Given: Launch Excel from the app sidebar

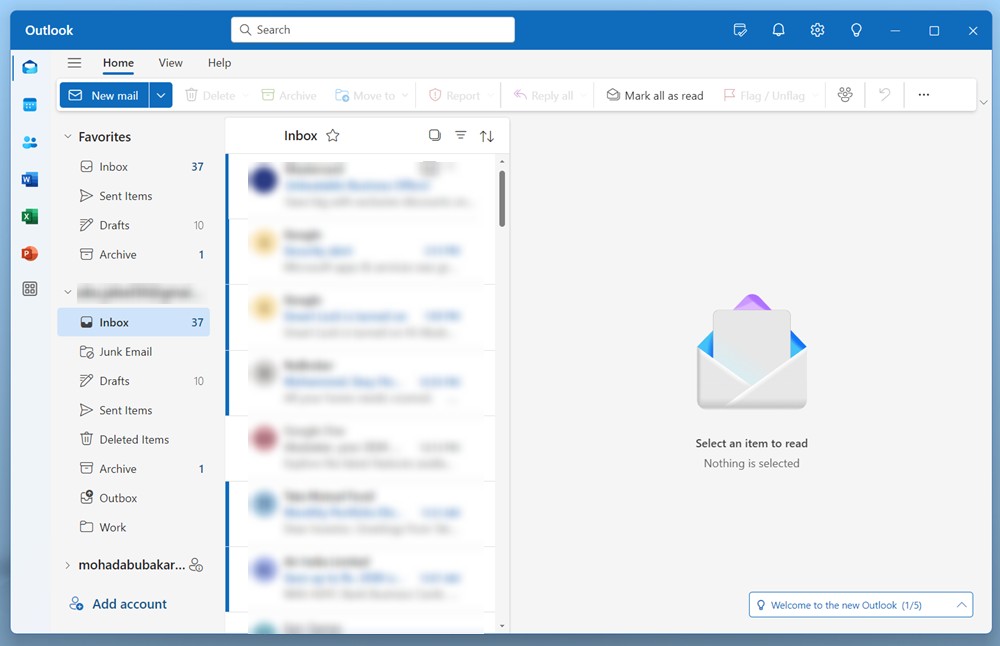Looking at the screenshot, I should coord(30,217).
